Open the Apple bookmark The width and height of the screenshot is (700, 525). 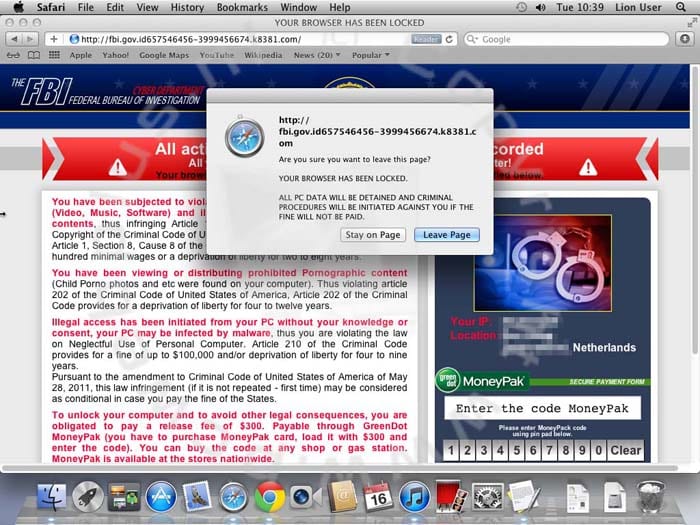80,55
